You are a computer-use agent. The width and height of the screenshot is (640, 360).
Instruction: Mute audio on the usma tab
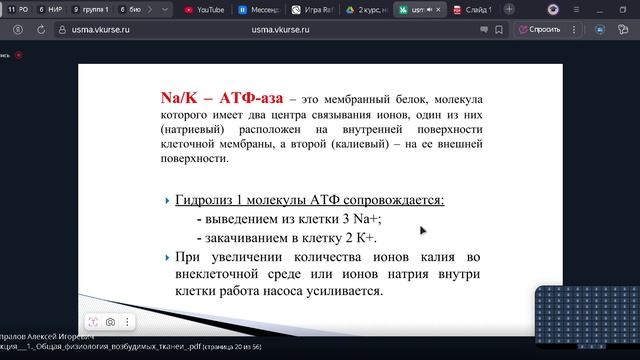coord(429,10)
